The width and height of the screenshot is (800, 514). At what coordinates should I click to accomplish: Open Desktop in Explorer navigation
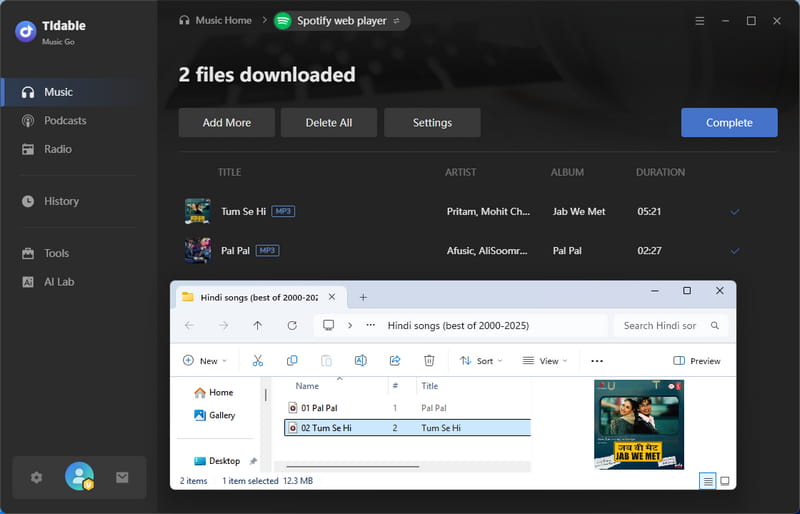tap(217, 461)
